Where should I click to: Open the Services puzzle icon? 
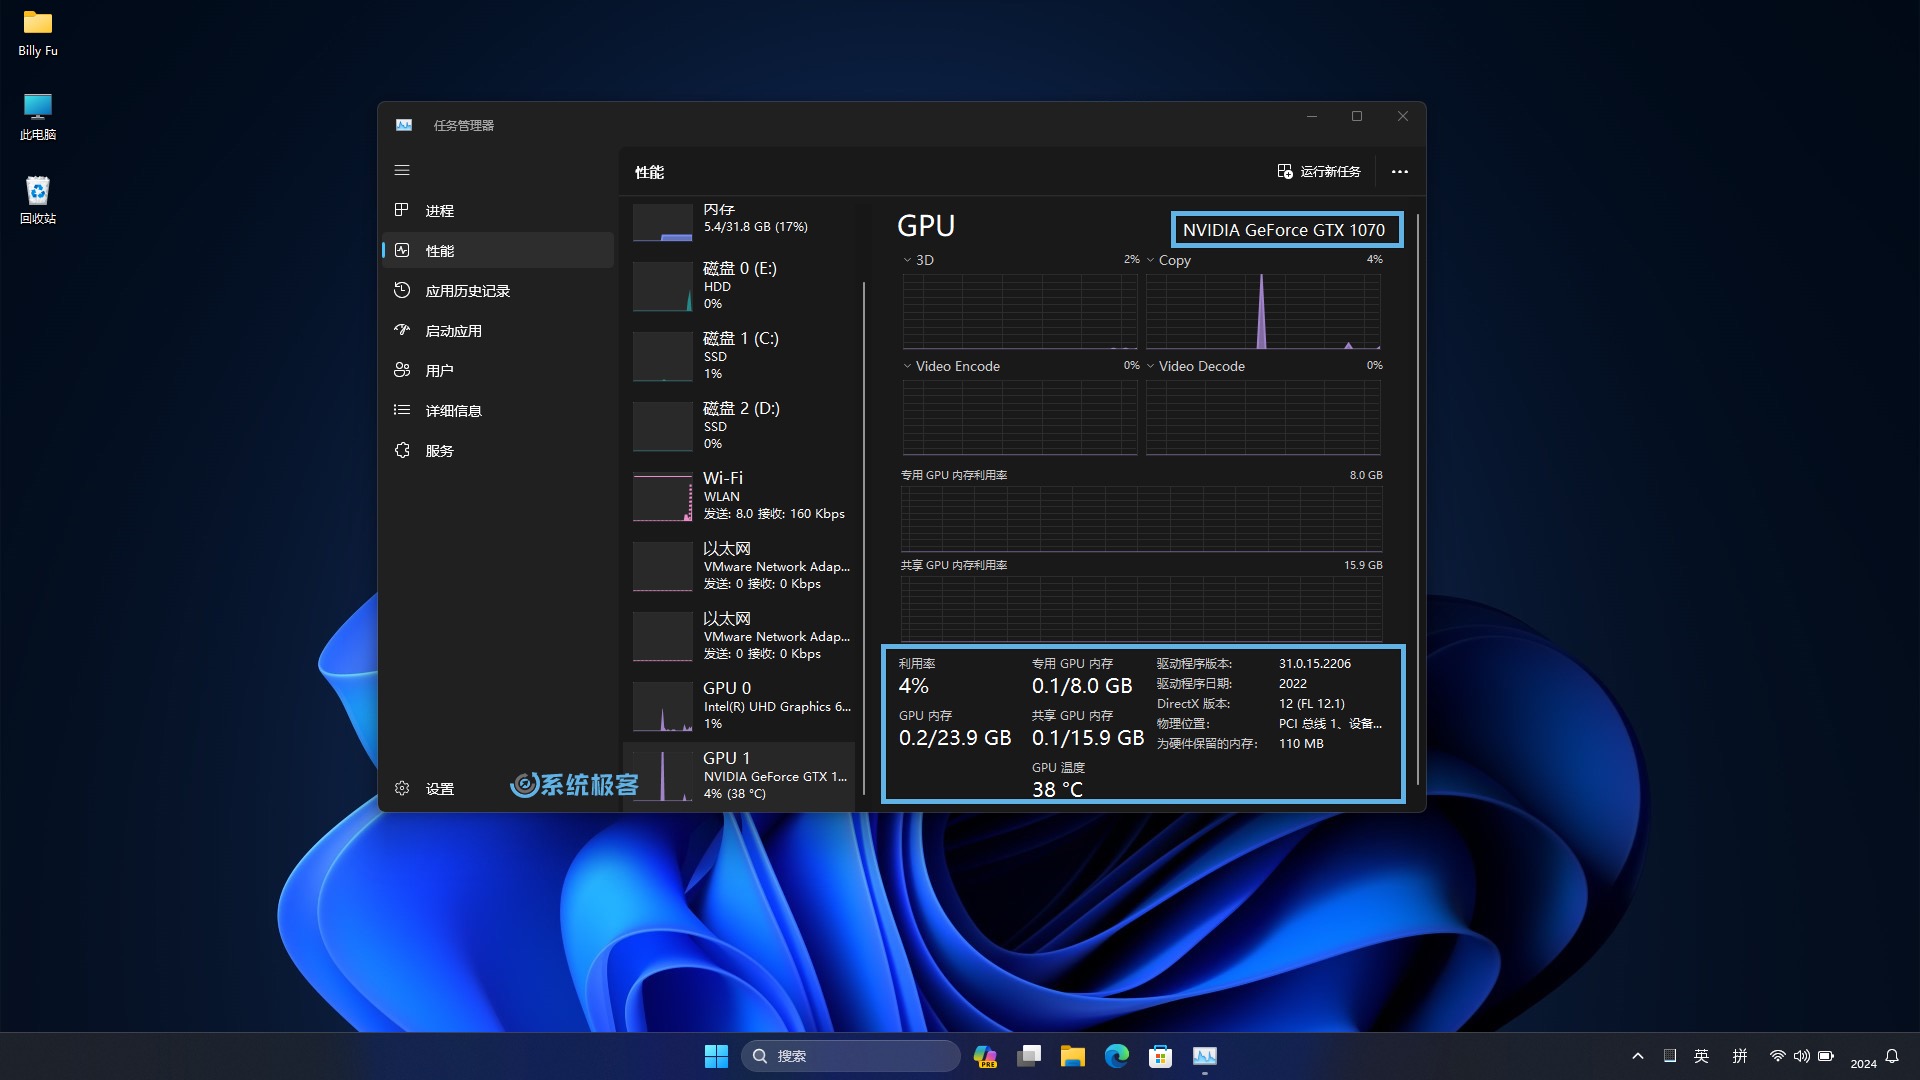point(402,450)
